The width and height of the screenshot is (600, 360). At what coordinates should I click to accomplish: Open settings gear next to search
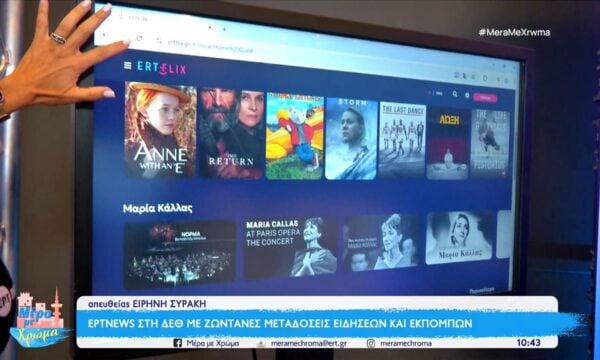coord(467,95)
